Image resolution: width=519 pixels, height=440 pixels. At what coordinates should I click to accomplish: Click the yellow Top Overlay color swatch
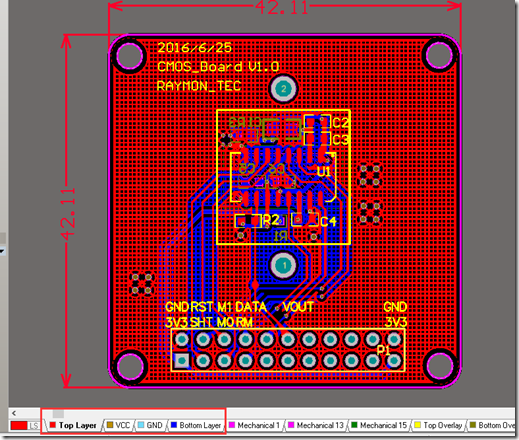[417, 425]
